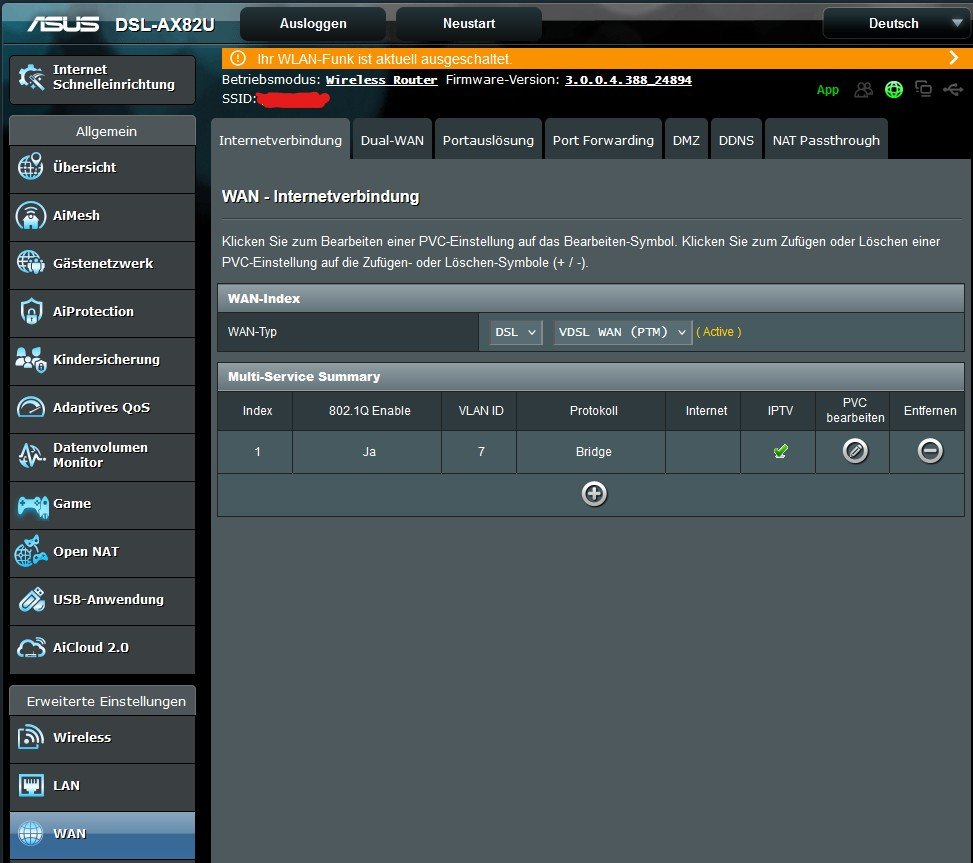Click the Entfernen minus icon for row 1
Viewport: 973px width, 863px height.
click(x=930, y=451)
